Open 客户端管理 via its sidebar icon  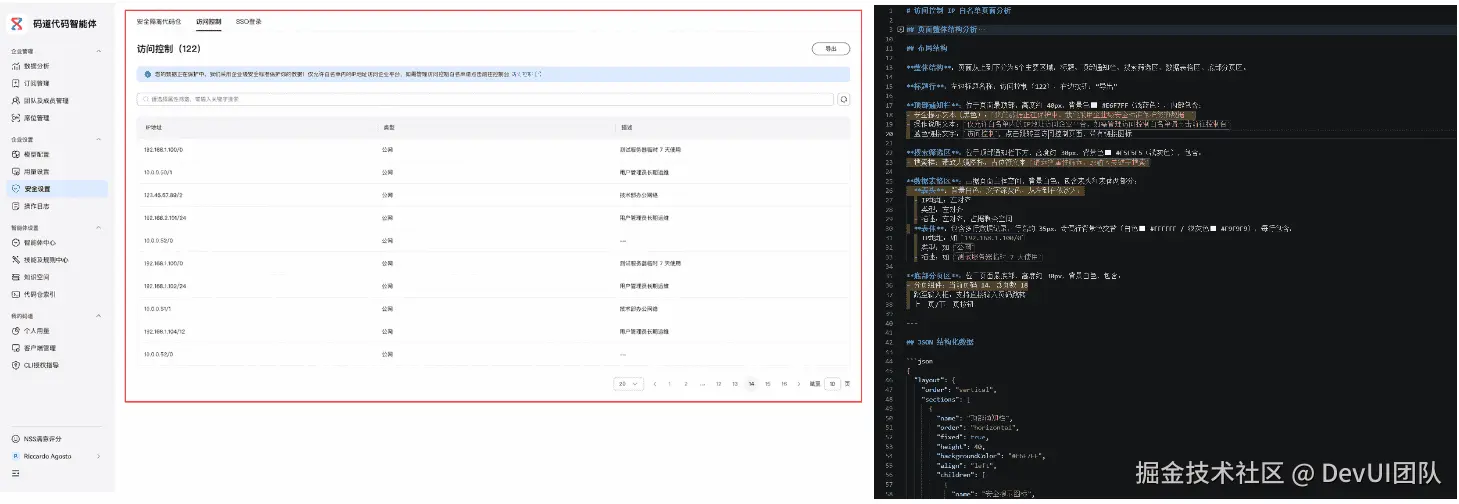tap(15, 347)
